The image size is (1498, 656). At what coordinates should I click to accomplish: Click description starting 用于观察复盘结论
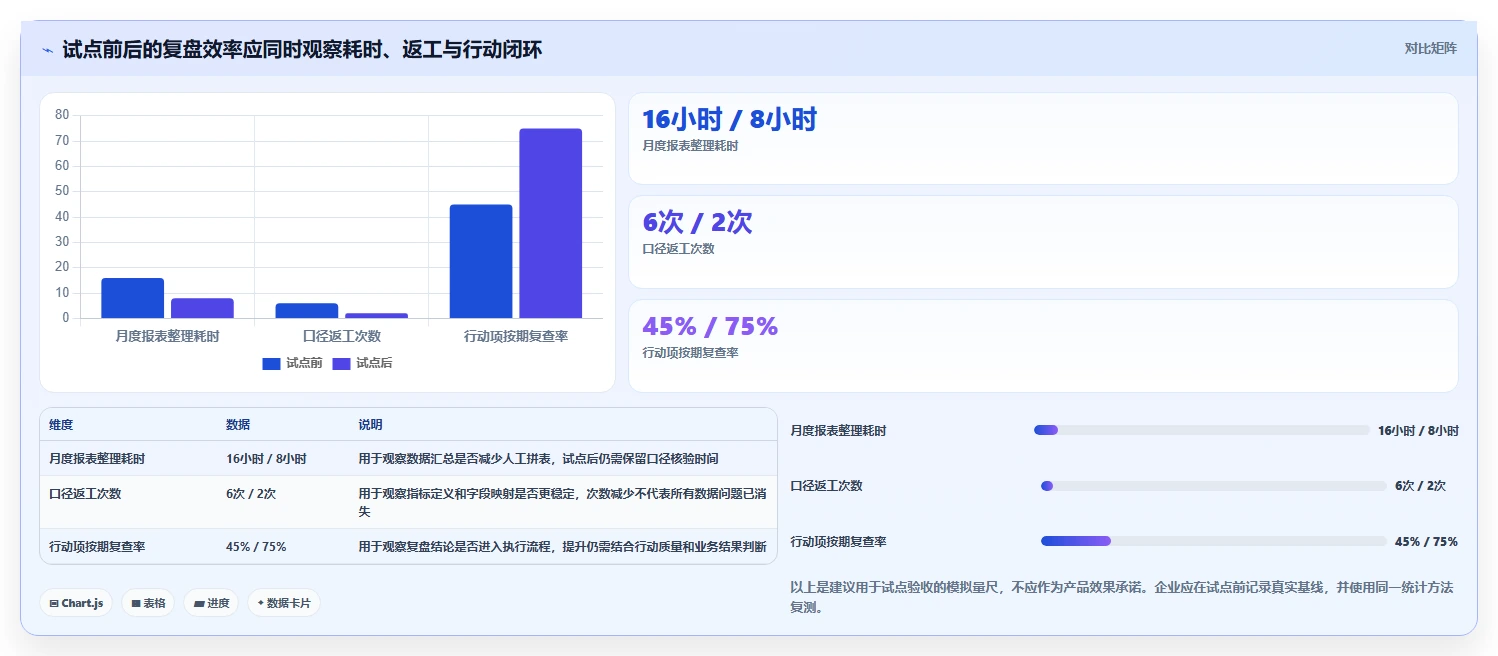coord(562,547)
